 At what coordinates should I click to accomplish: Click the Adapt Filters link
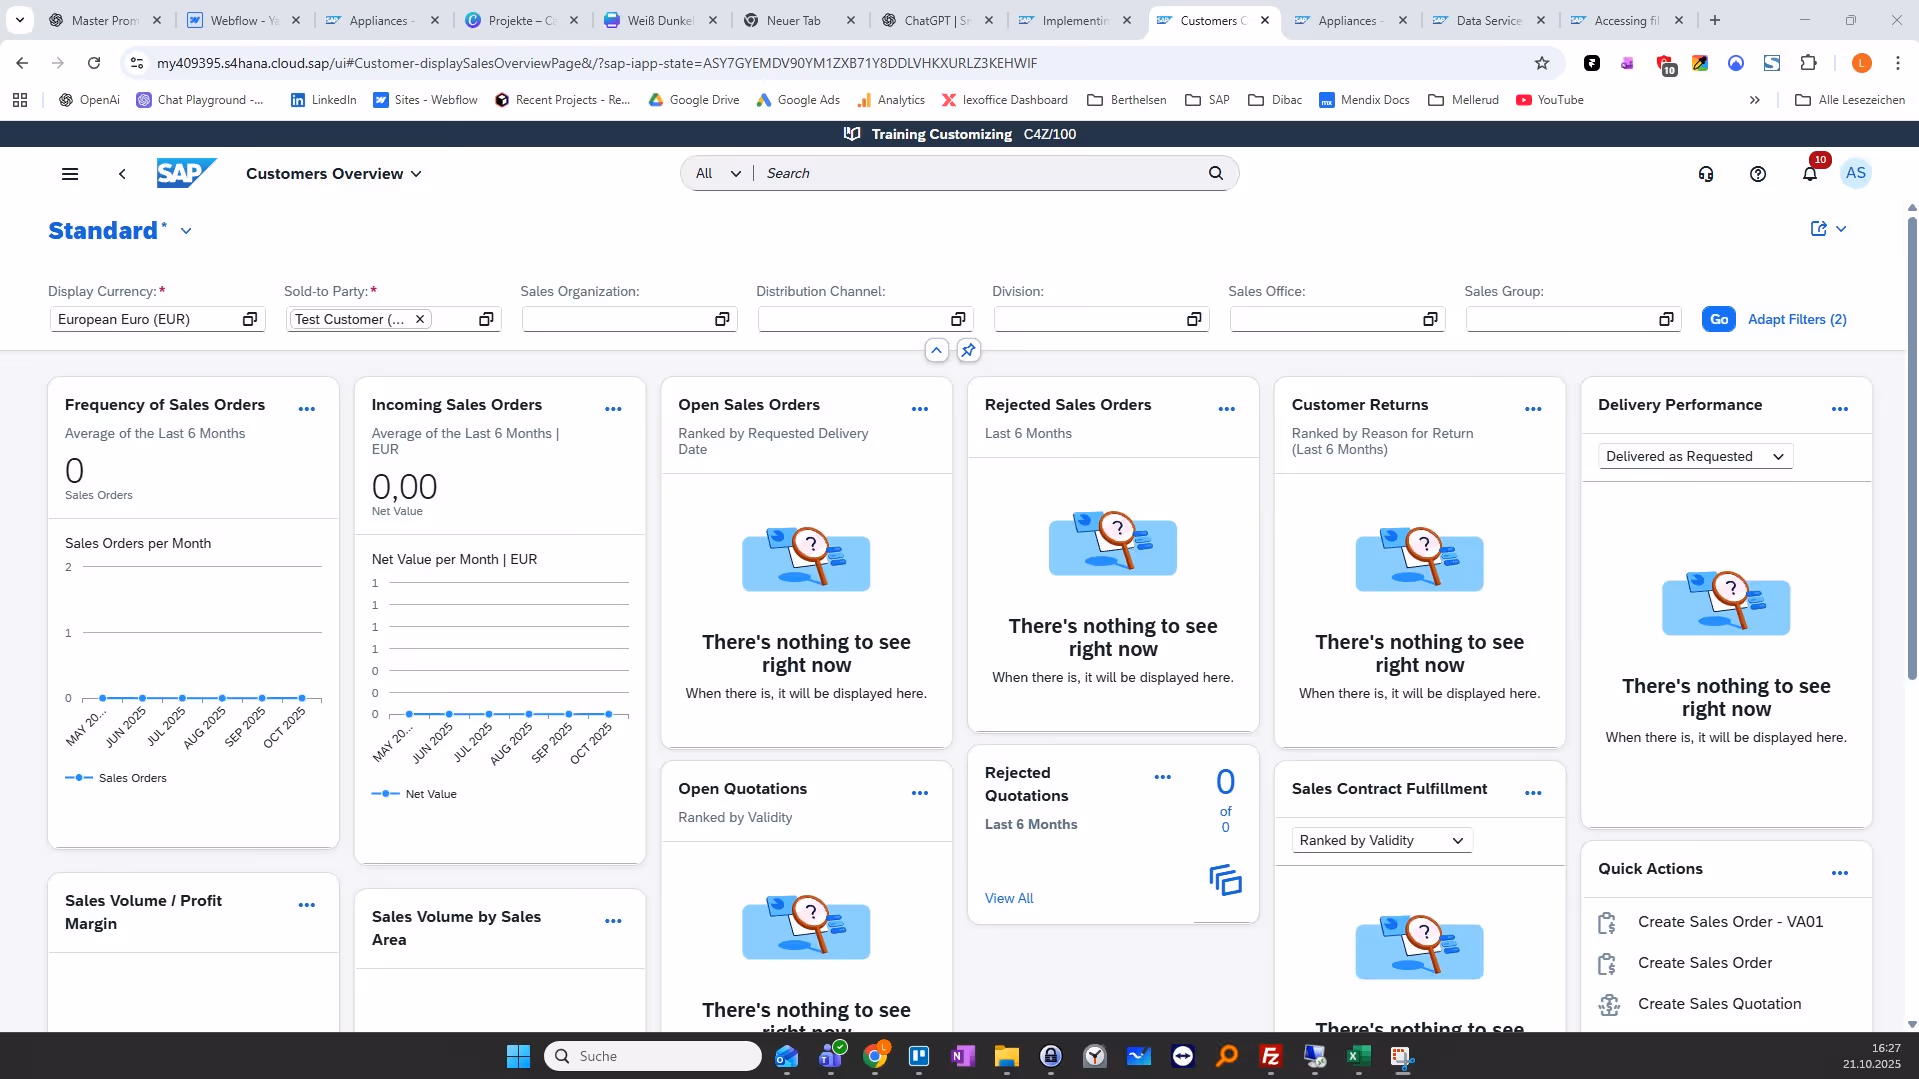click(x=1796, y=319)
